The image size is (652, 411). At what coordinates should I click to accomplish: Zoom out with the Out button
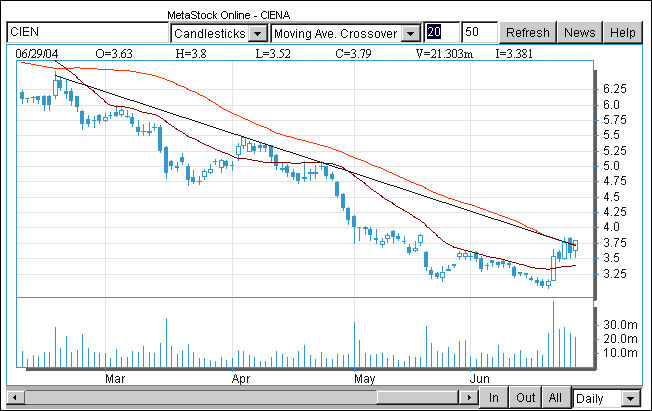(525, 397)
